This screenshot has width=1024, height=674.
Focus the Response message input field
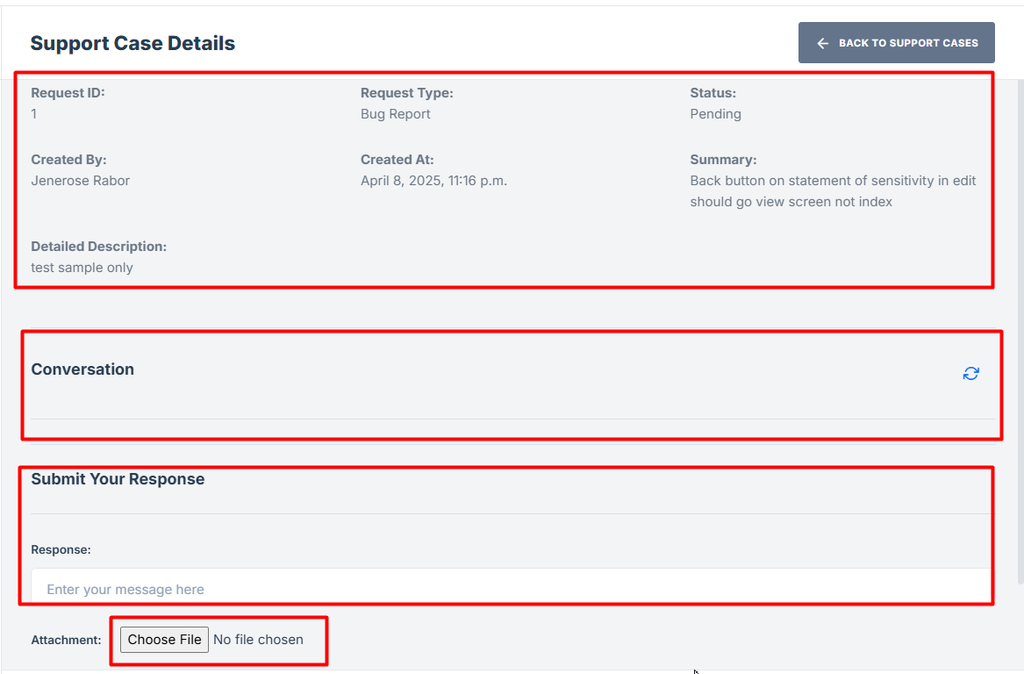[x=510, y=588]
